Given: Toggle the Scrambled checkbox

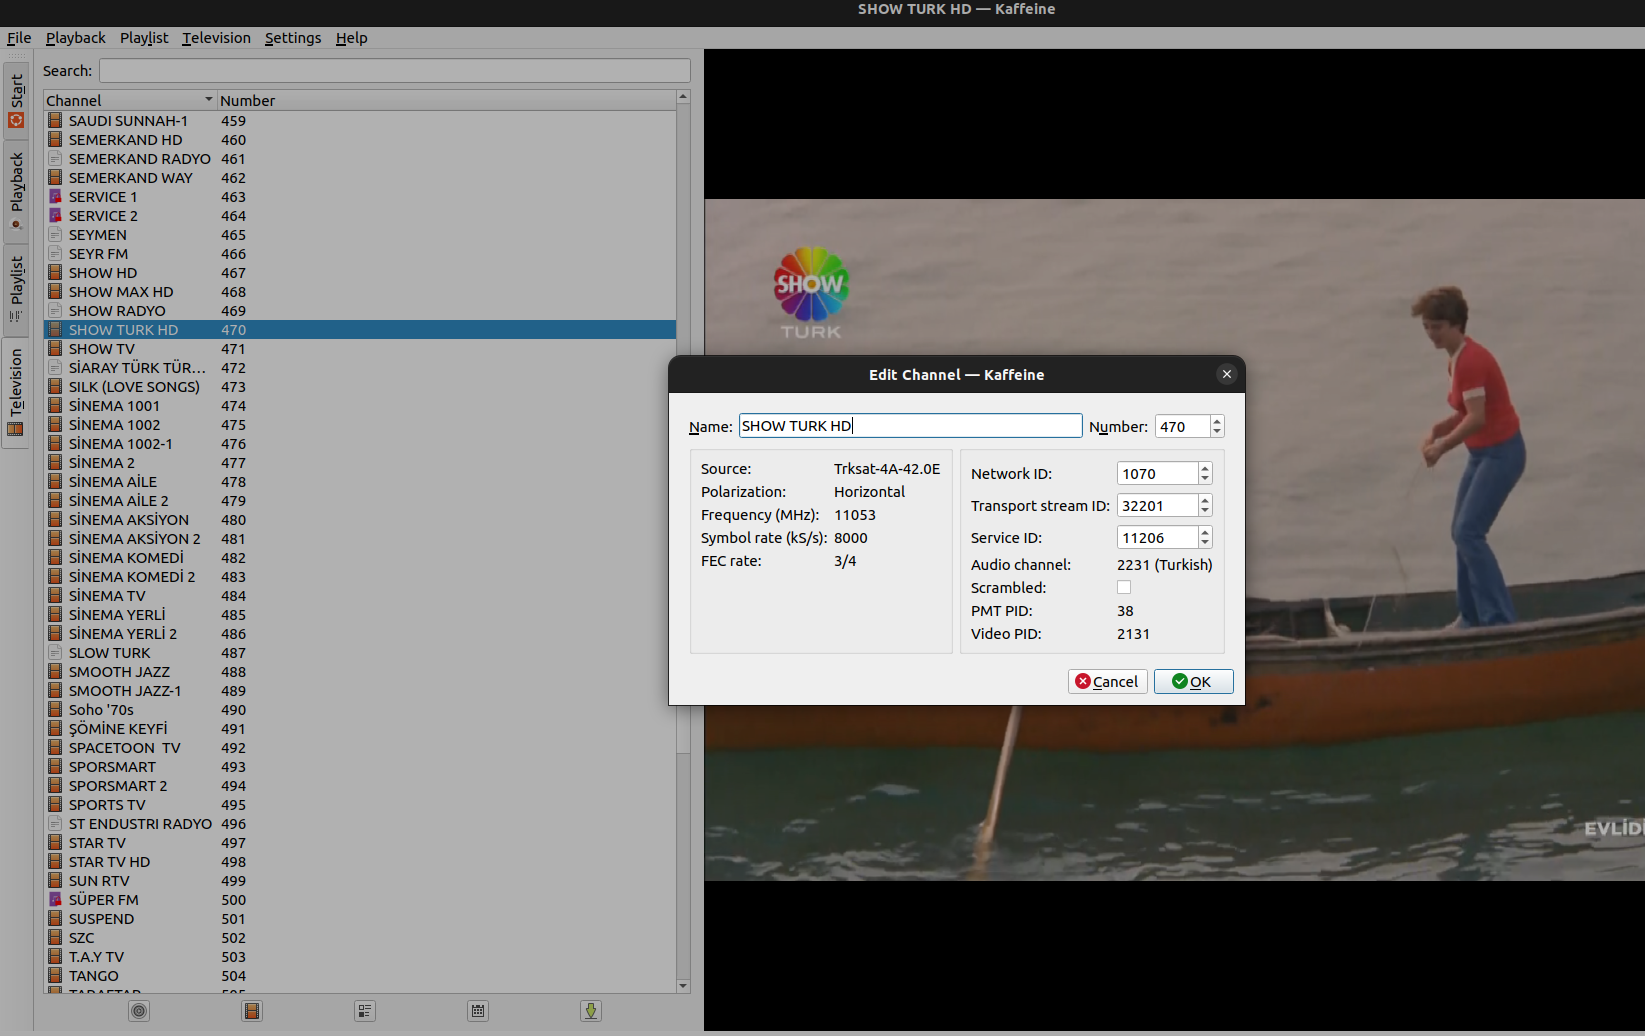Looking at the screenshot, I should pyautogui.click(x=1124, y=588).
